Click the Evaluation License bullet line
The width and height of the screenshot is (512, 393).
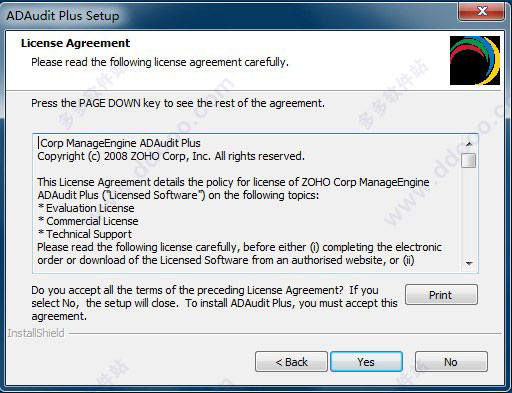pyautogui.click(x=86, y=208)
